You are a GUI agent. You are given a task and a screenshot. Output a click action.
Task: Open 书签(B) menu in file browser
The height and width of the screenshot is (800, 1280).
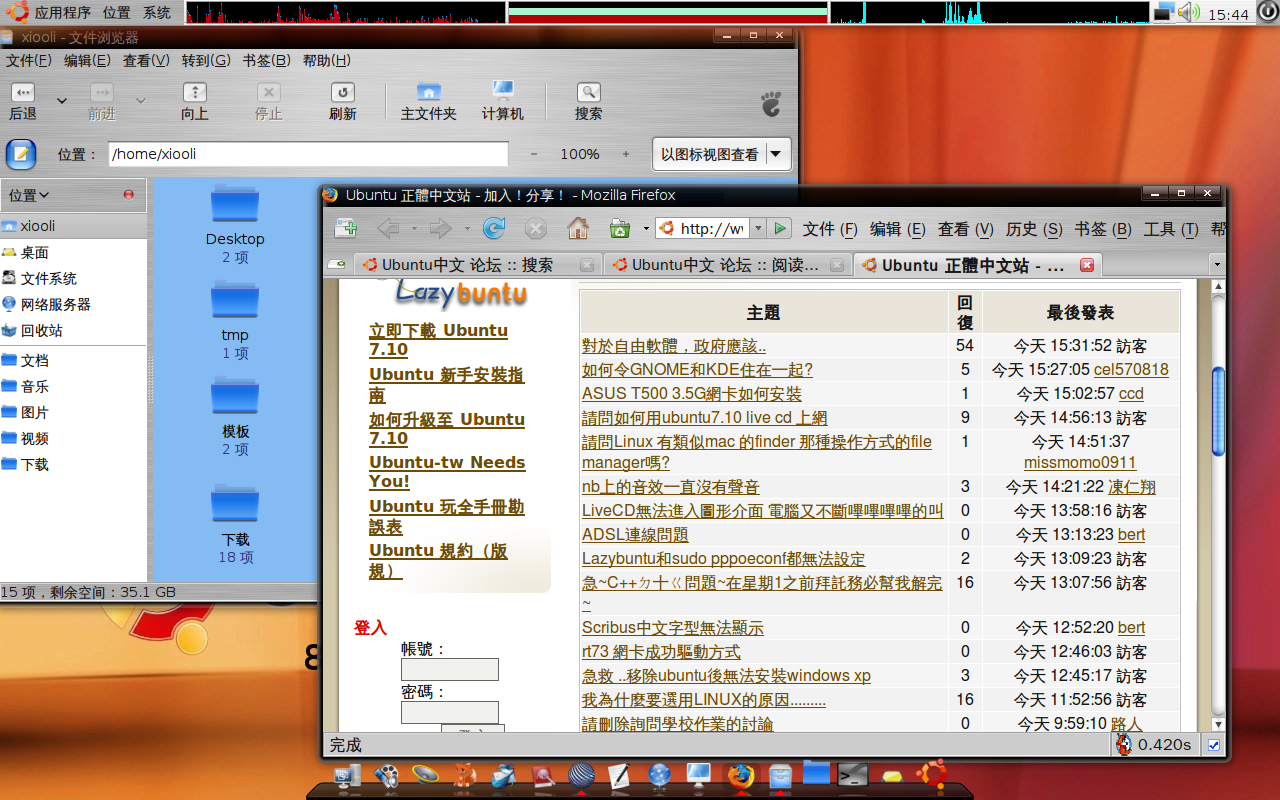(266, 60)
